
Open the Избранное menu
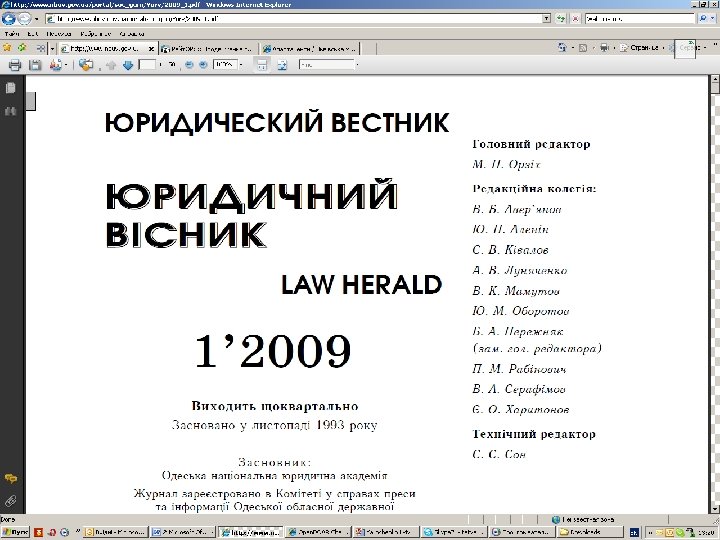click(x=96, y=34)
